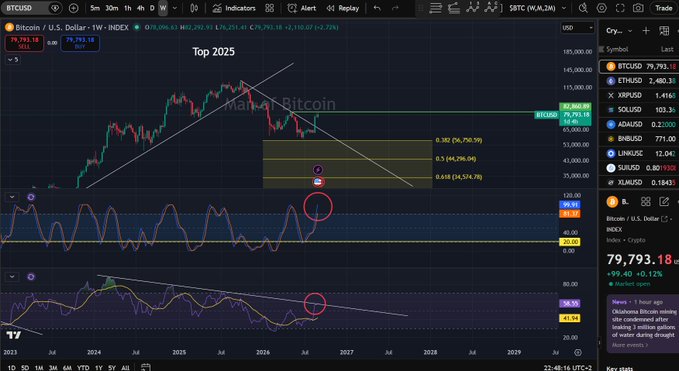
Task: Switch to the 4h timeframe
Action: pyautogui.click(x=141, y=8)
